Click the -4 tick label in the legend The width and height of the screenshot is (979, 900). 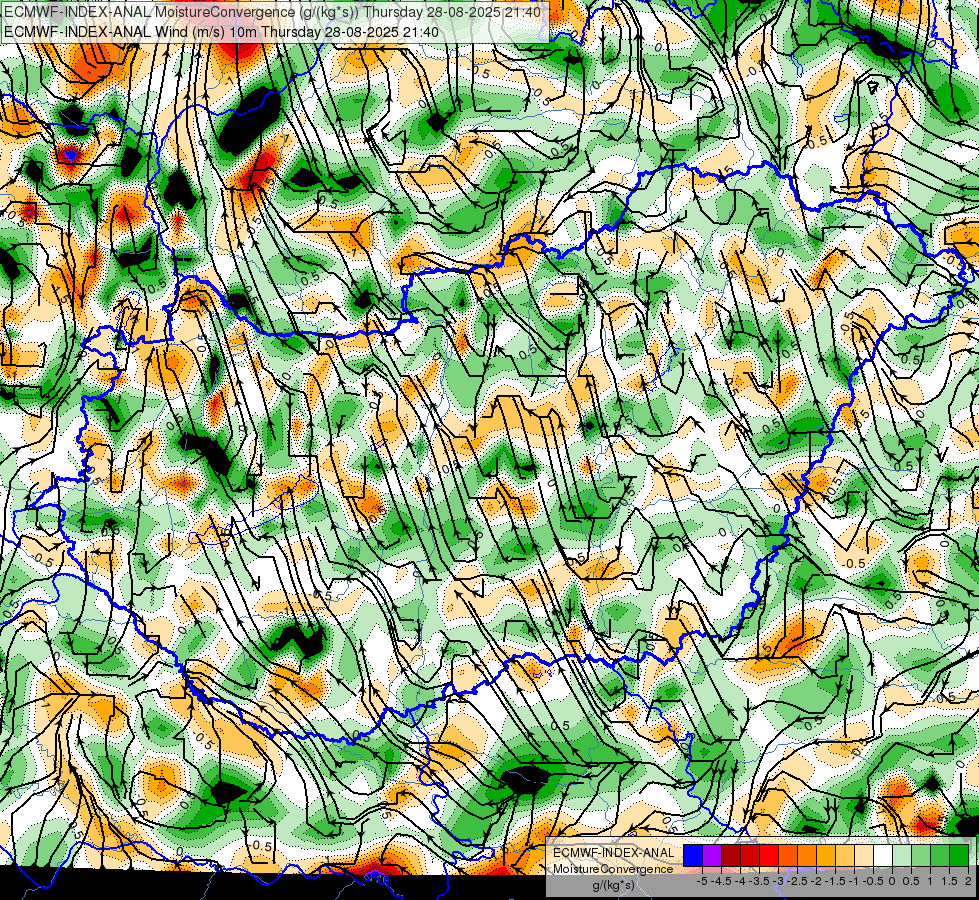coord(740,881)
